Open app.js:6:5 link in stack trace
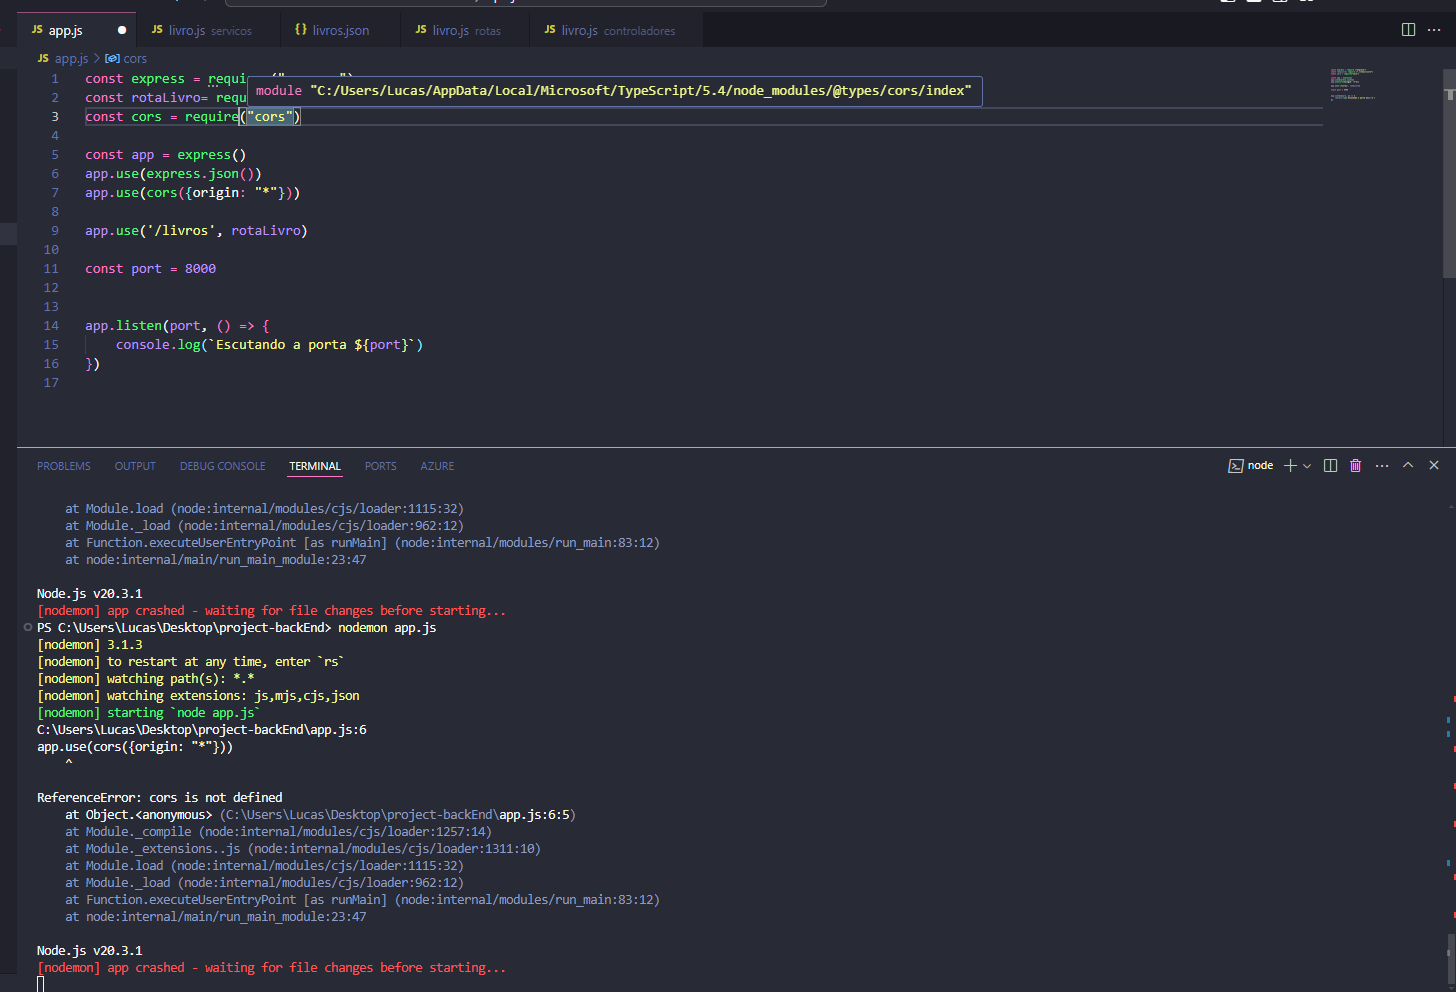This screenshot has height=992, width=1456. tap(535, 815)
